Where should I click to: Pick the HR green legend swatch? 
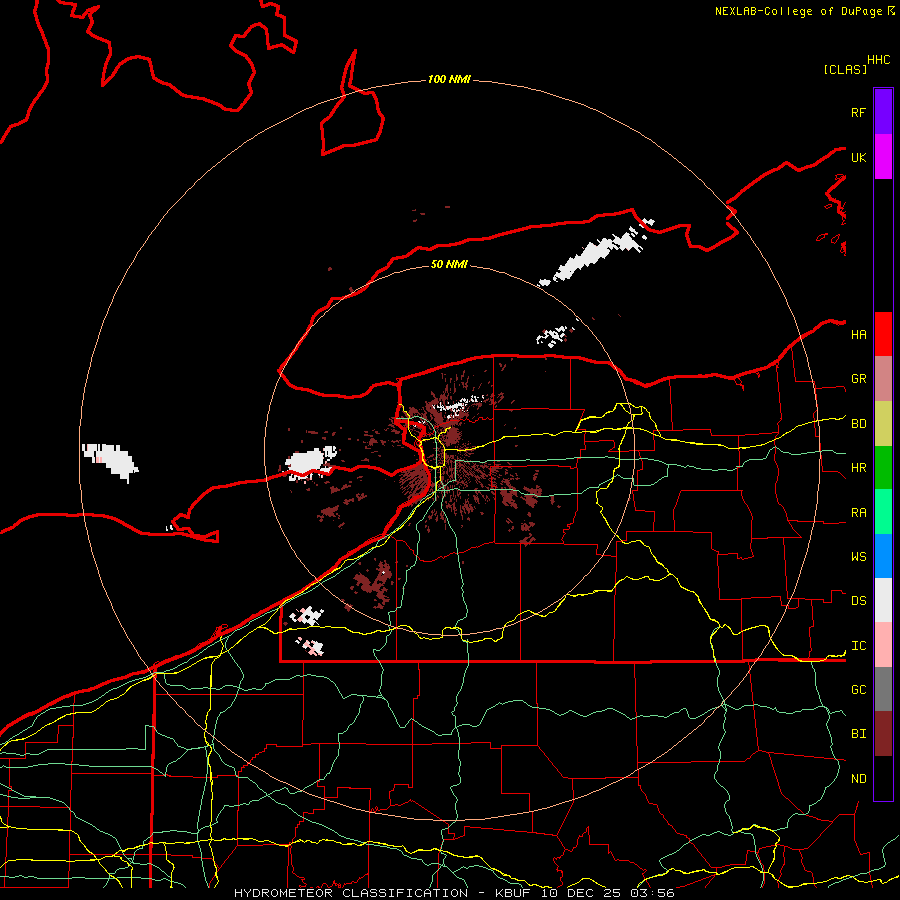[883, 468]
